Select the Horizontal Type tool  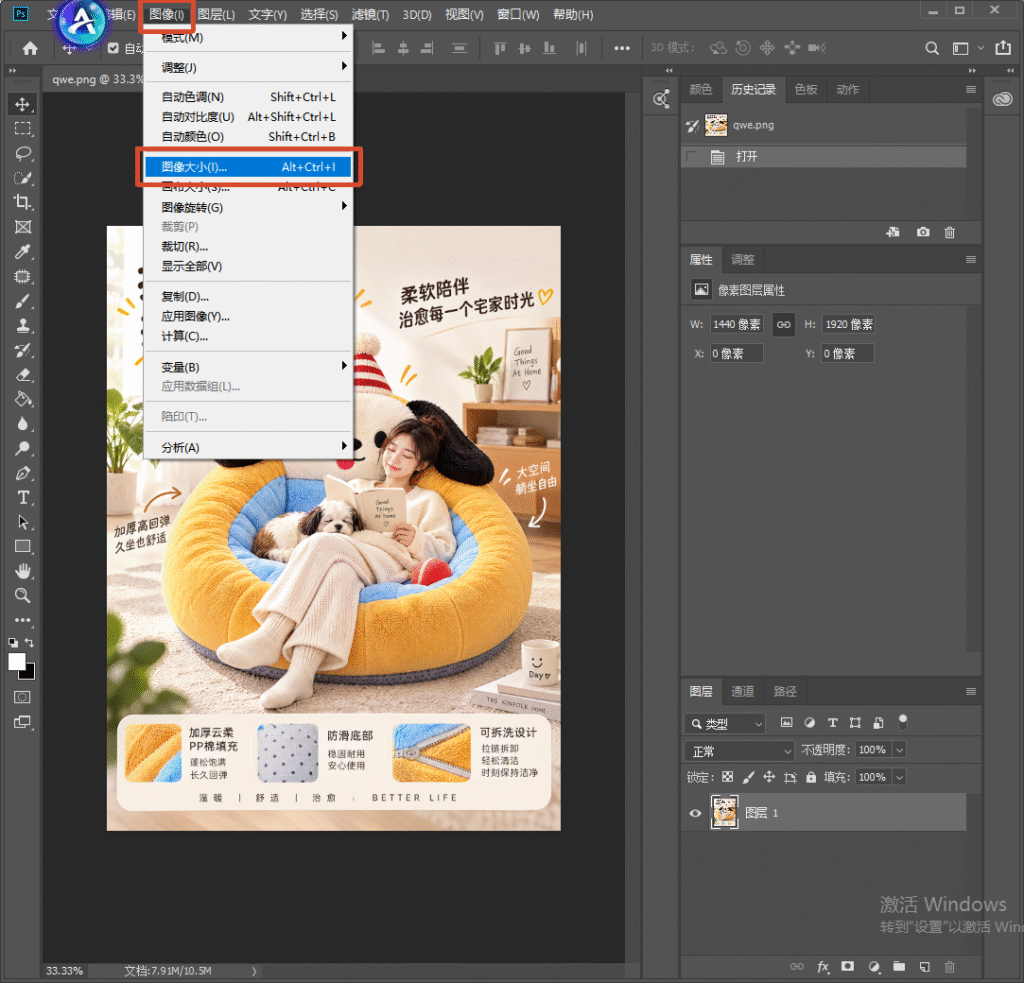coord(23,498)
